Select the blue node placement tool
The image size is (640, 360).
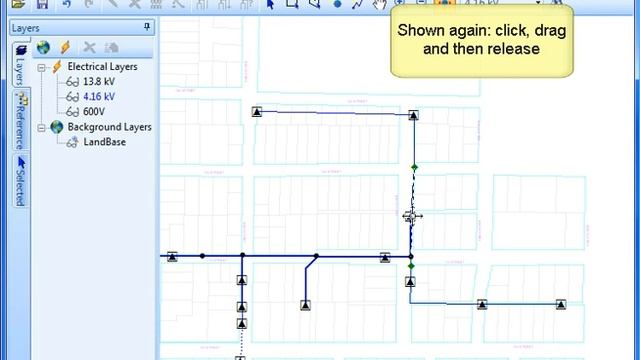(337, 4)
